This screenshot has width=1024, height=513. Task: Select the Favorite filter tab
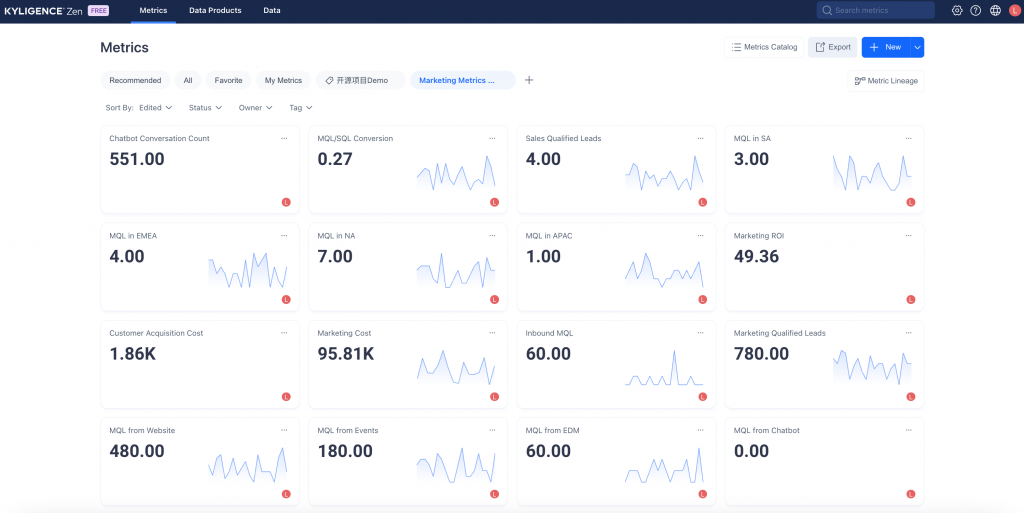click(x=228, y=80)
